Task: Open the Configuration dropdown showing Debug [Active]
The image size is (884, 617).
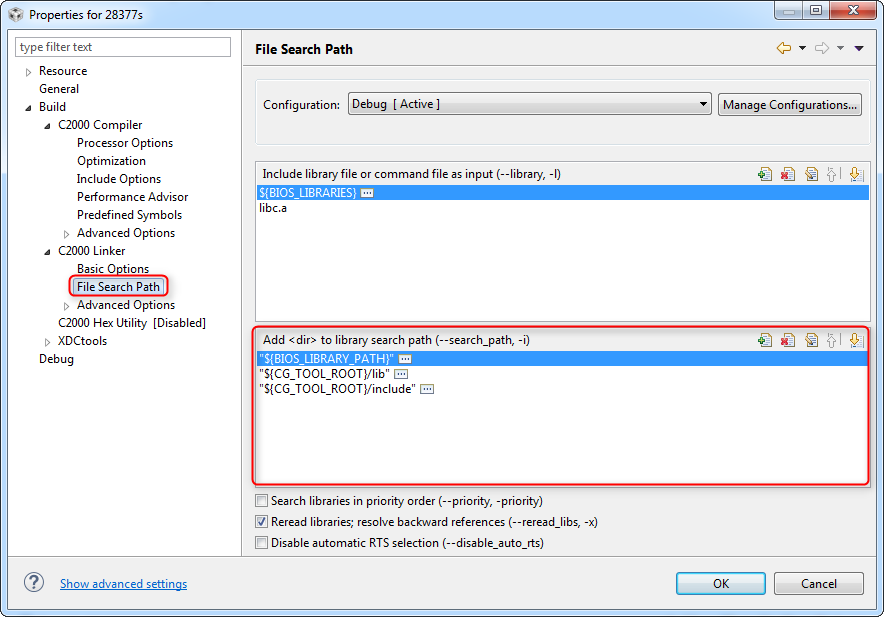Action: click(x=529, y=104)
